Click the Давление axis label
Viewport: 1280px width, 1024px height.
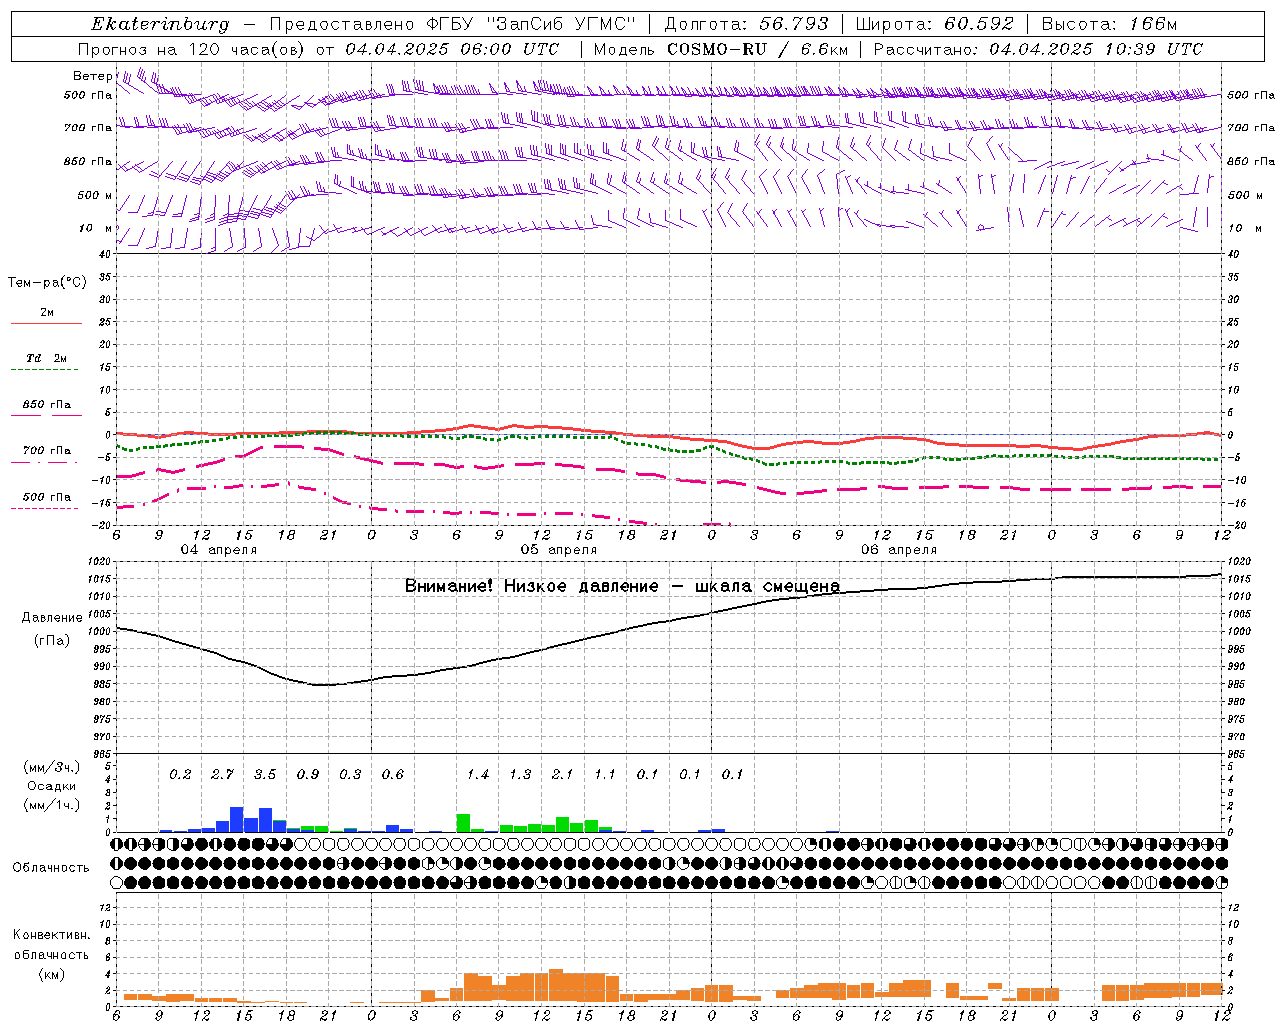coord(52,618)
